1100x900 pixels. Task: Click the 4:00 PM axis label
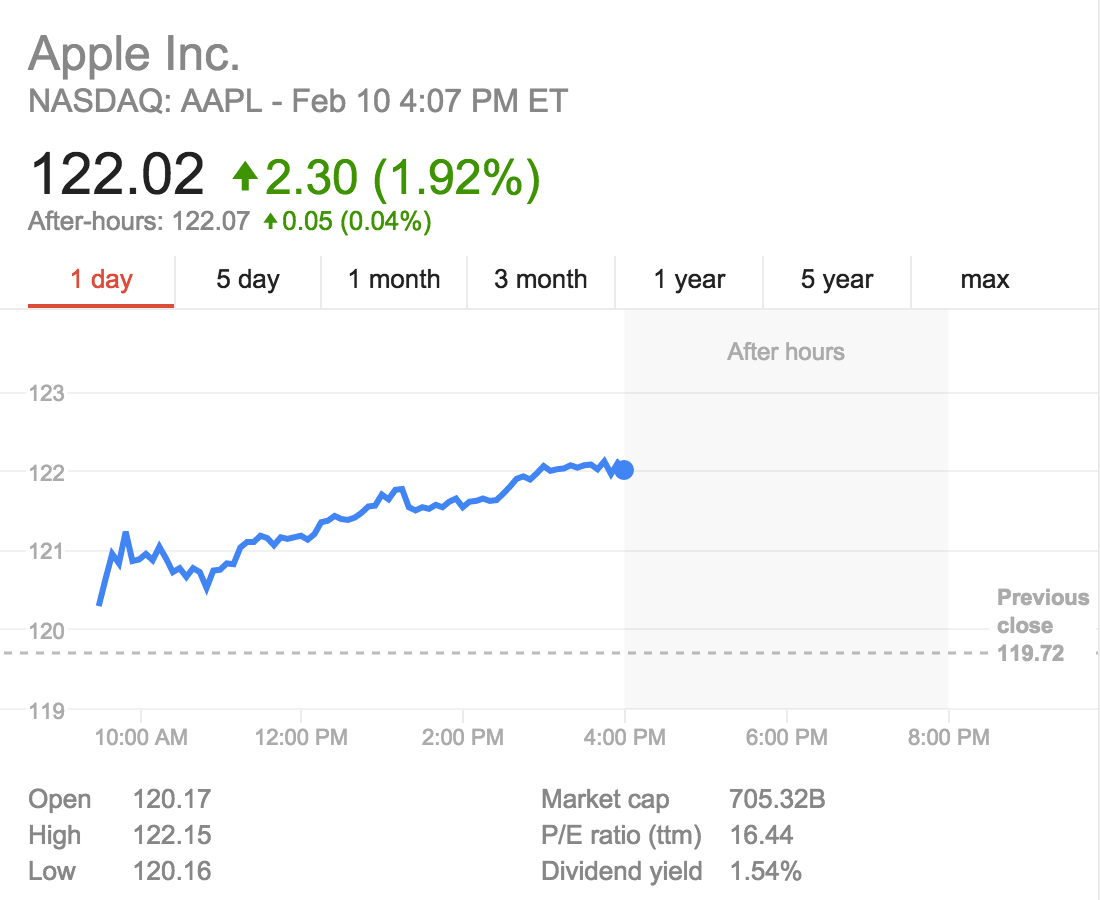[624, 737]
